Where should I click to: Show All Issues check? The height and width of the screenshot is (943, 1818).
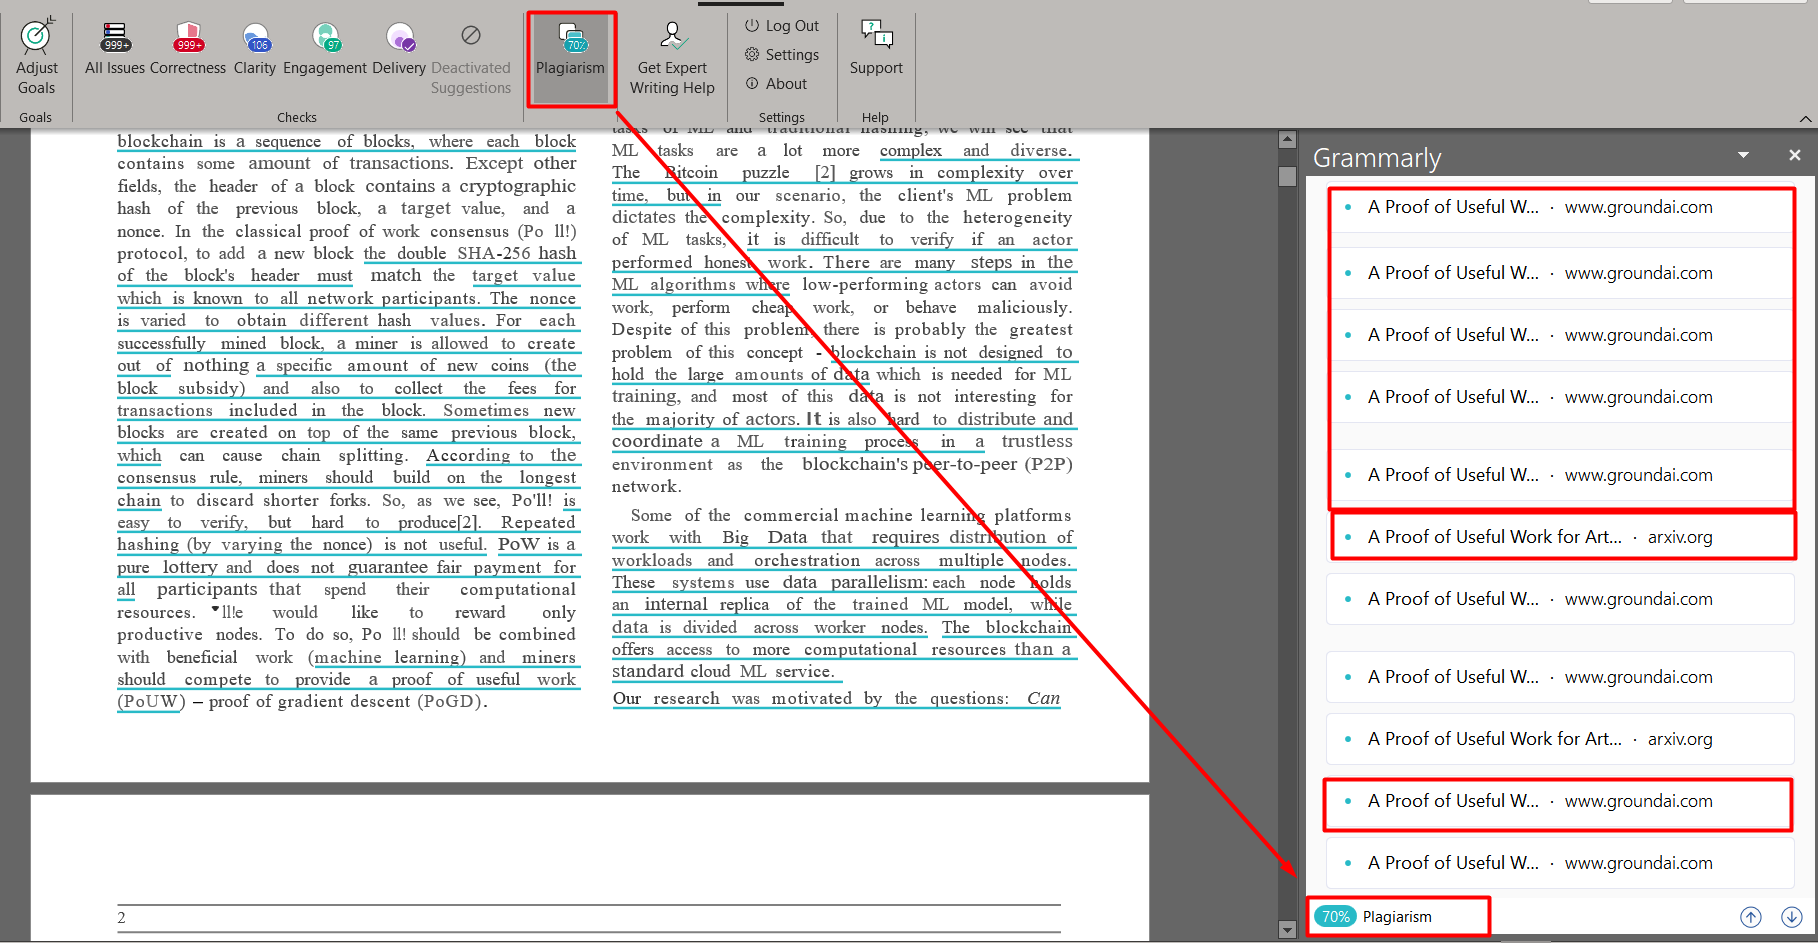[115, 49]
